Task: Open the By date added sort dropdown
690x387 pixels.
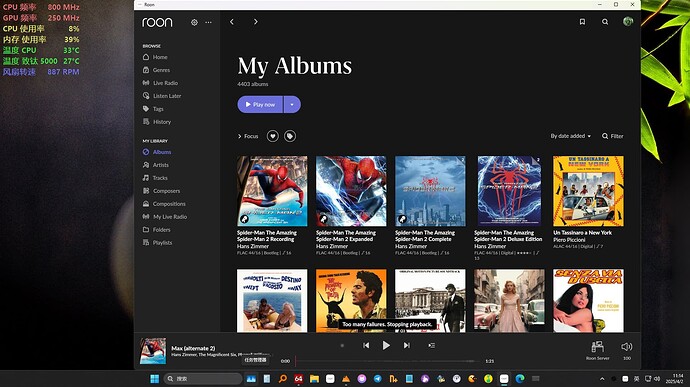Action: [x=570, y=136]
